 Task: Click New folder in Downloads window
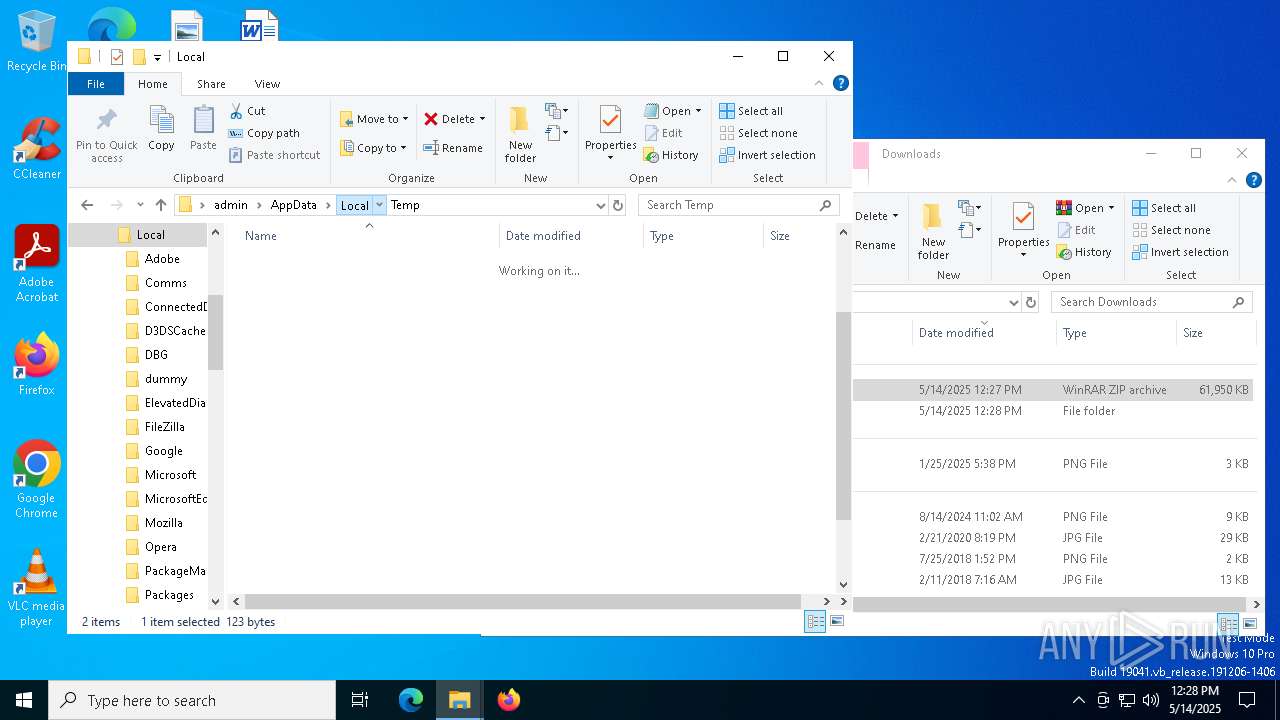933,232
